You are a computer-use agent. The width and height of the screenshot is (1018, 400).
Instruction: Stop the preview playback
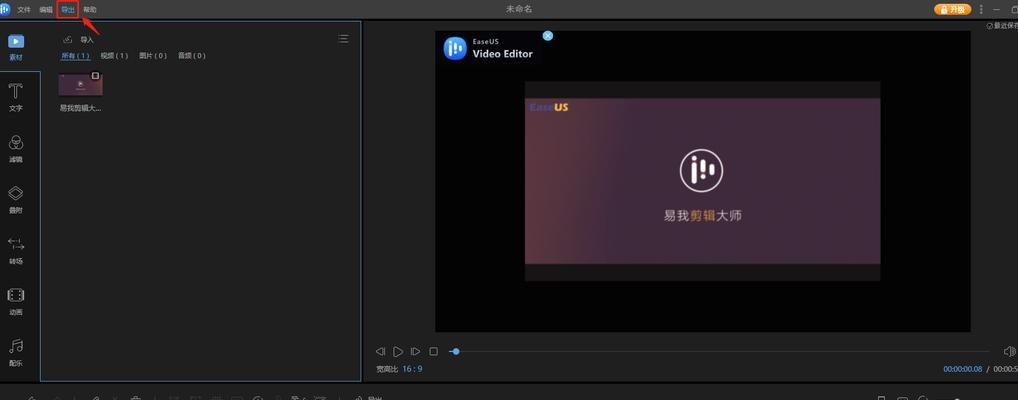pos(434,351)
